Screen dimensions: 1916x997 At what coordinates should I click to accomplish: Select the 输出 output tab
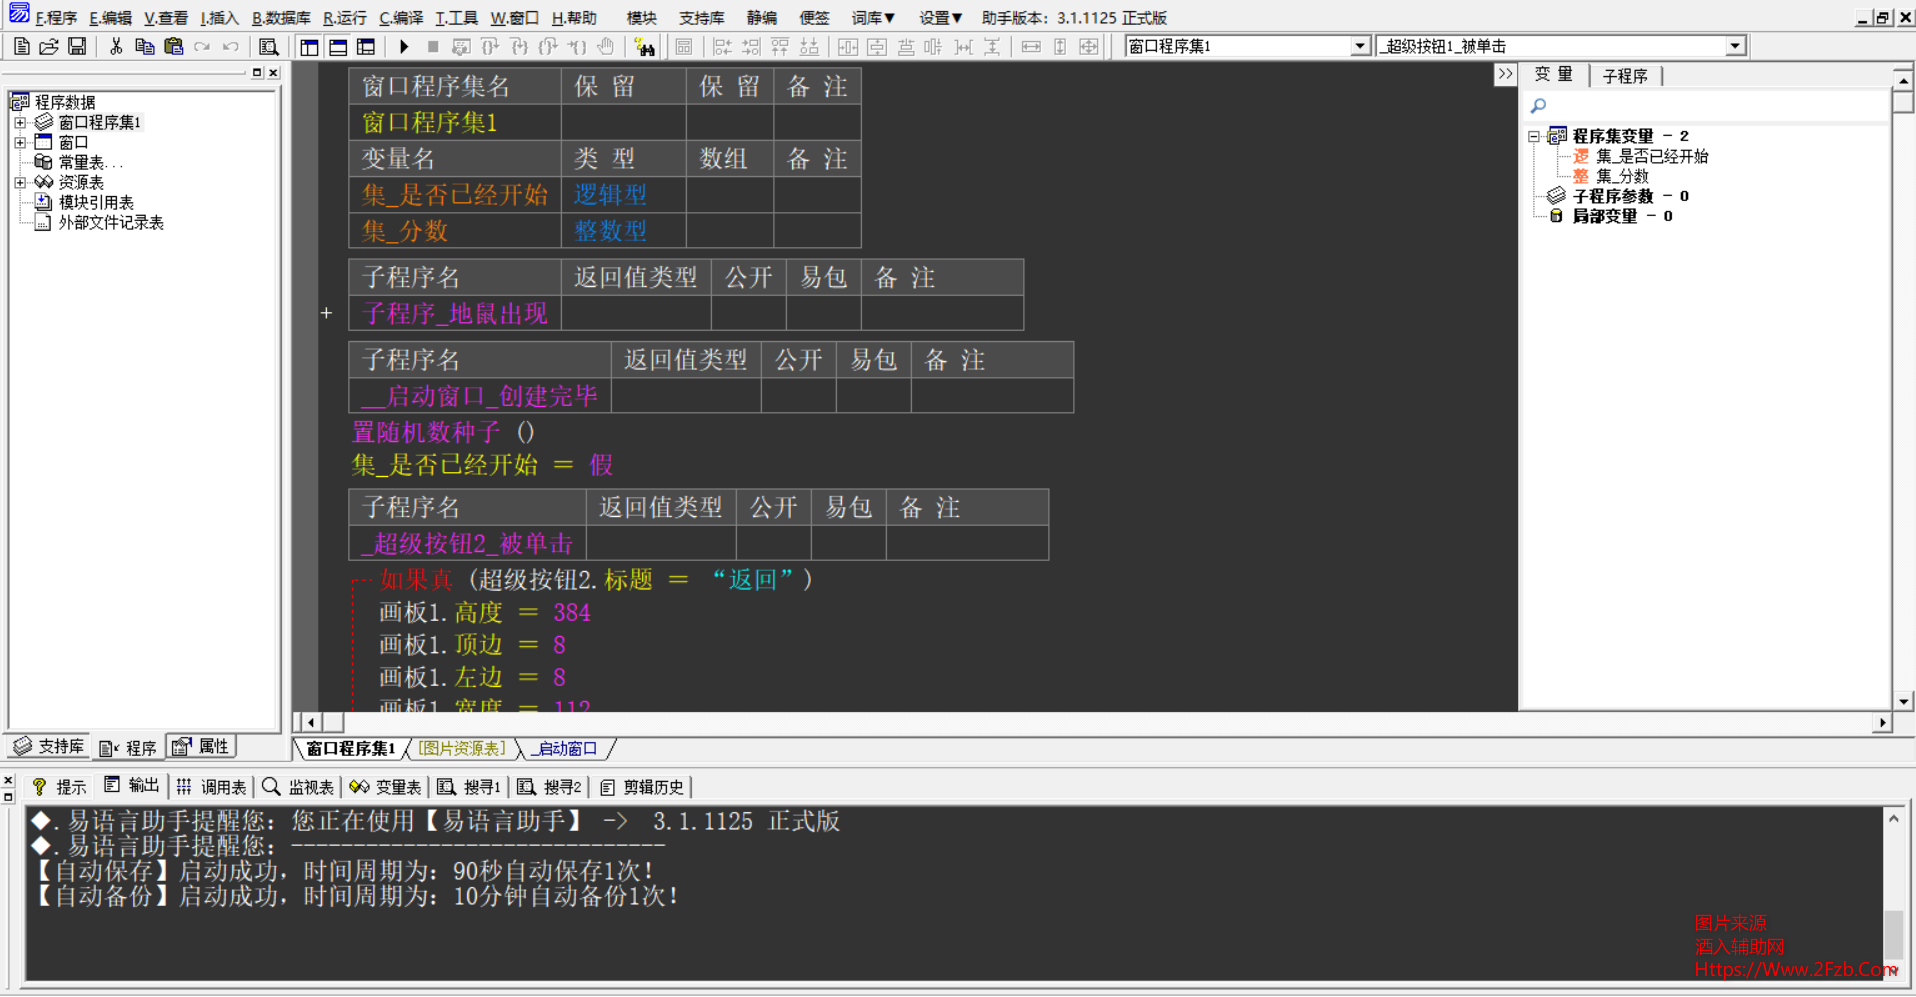132,786
